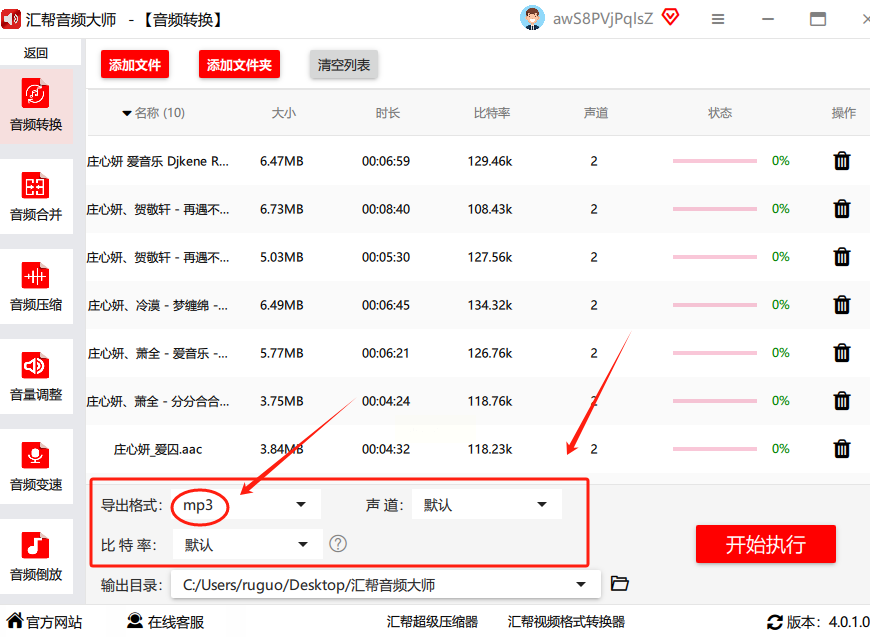
Task: Open the 声道 默认 dropdown
Action: click(x=487, y=505)
